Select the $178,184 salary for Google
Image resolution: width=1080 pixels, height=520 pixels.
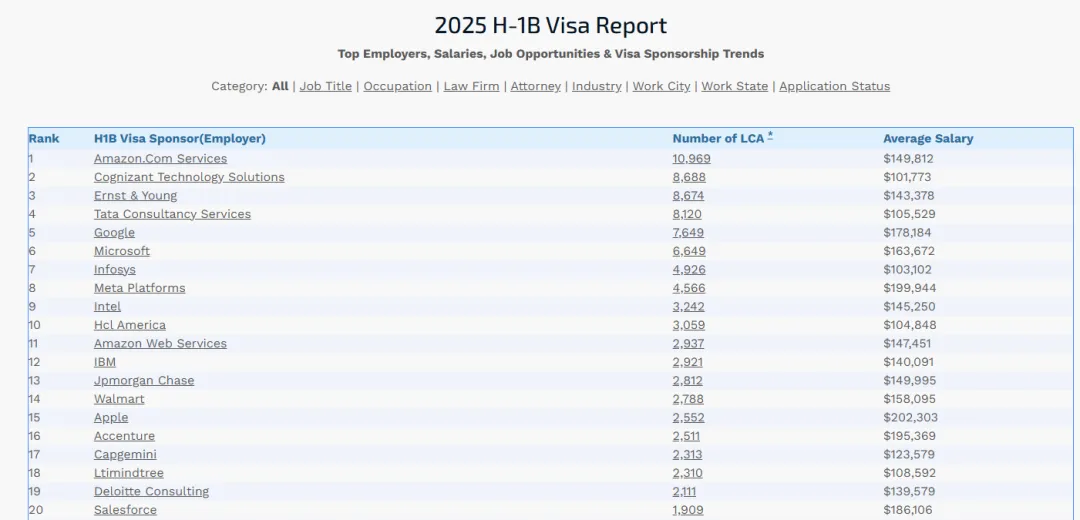coord(907,233)
